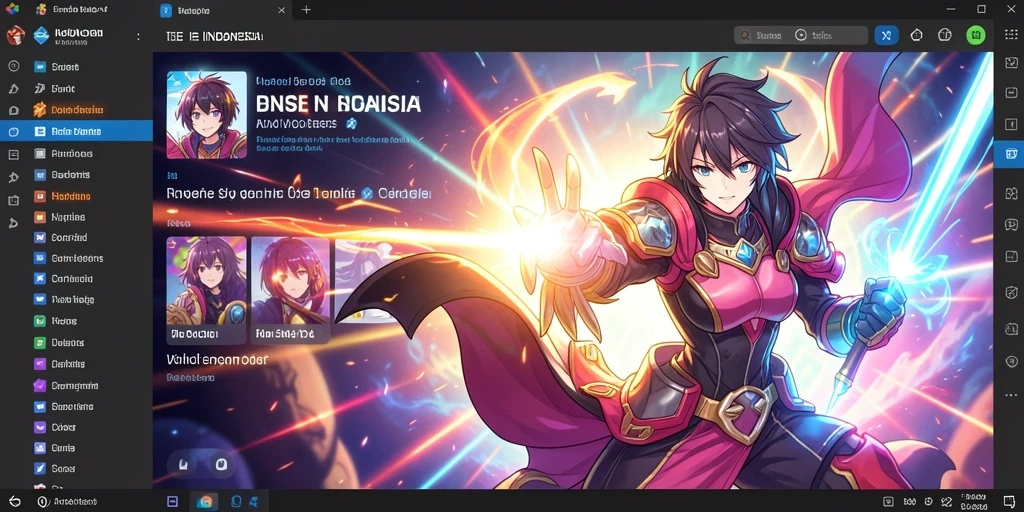This screenshot has width=1024, height=512.
Task: Click the back arrow in the bottom-left corner
Action: [x=14, y=502]
